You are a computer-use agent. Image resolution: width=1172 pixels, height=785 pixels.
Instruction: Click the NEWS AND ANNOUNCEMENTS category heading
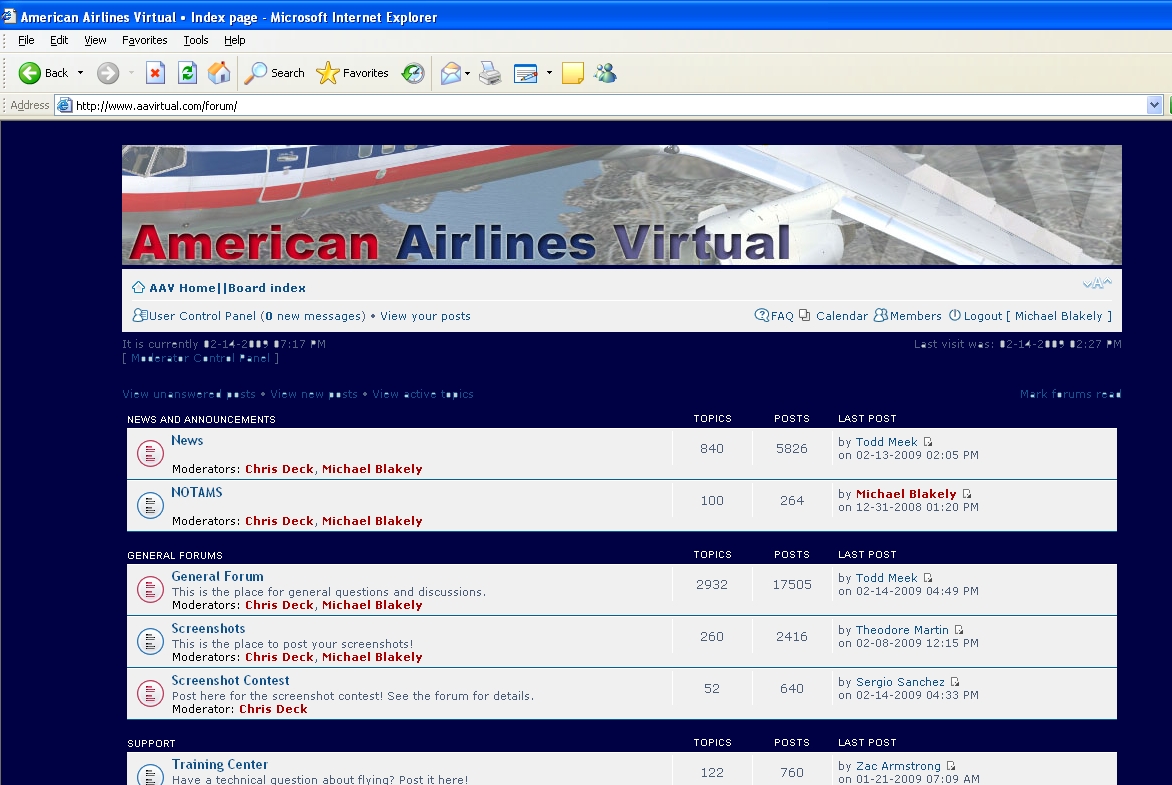[201, 419]
